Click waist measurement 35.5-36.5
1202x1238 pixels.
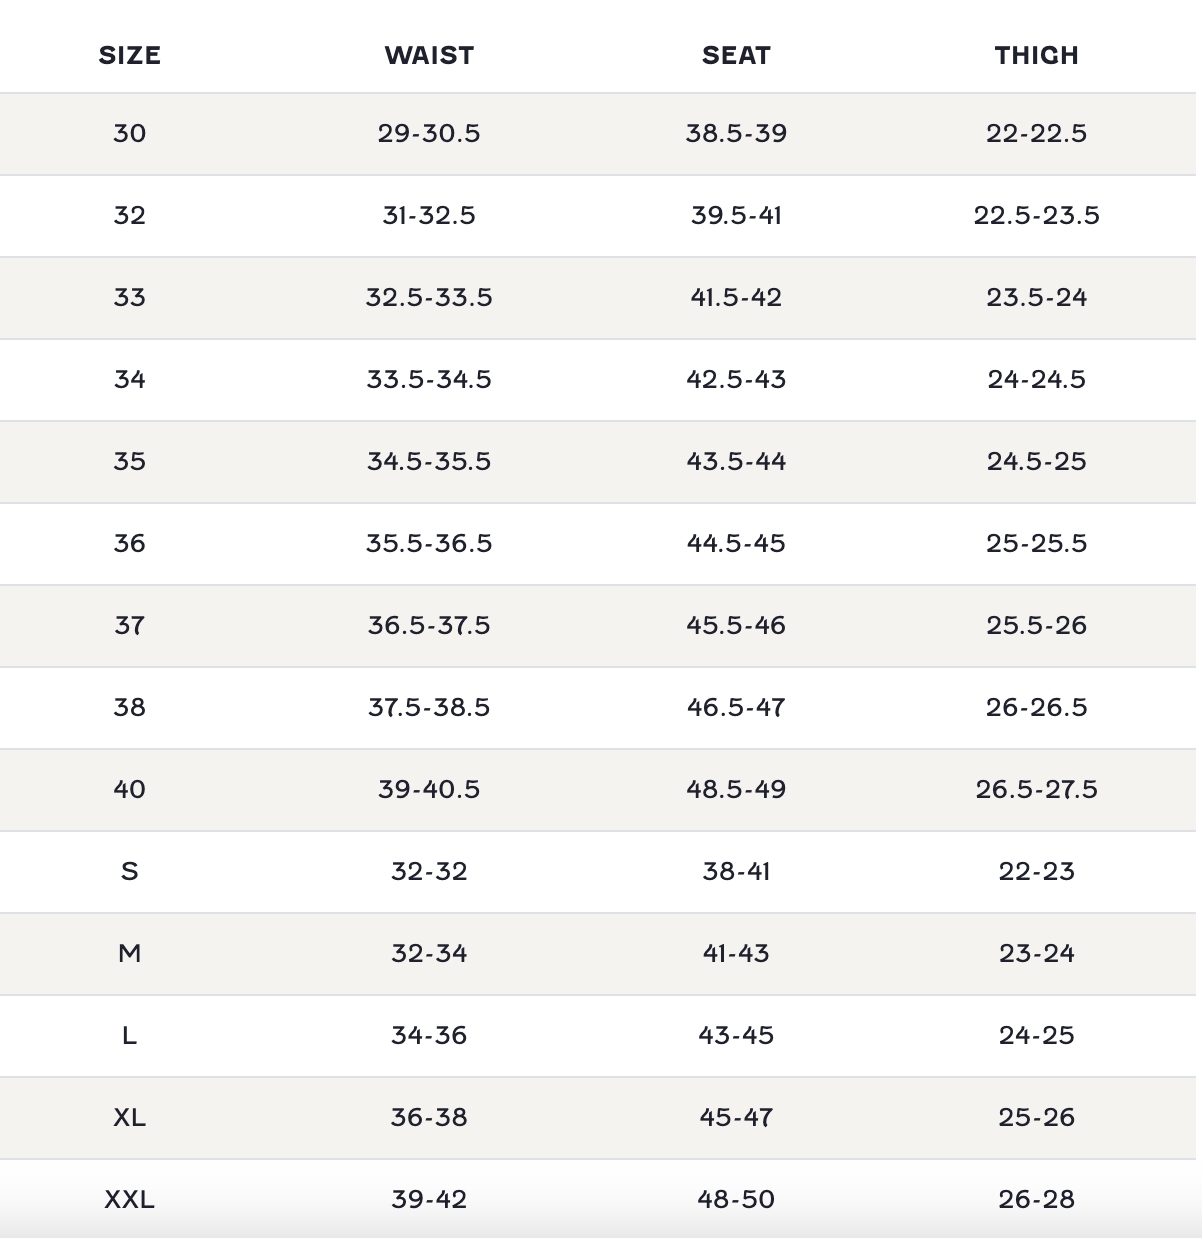429,543
